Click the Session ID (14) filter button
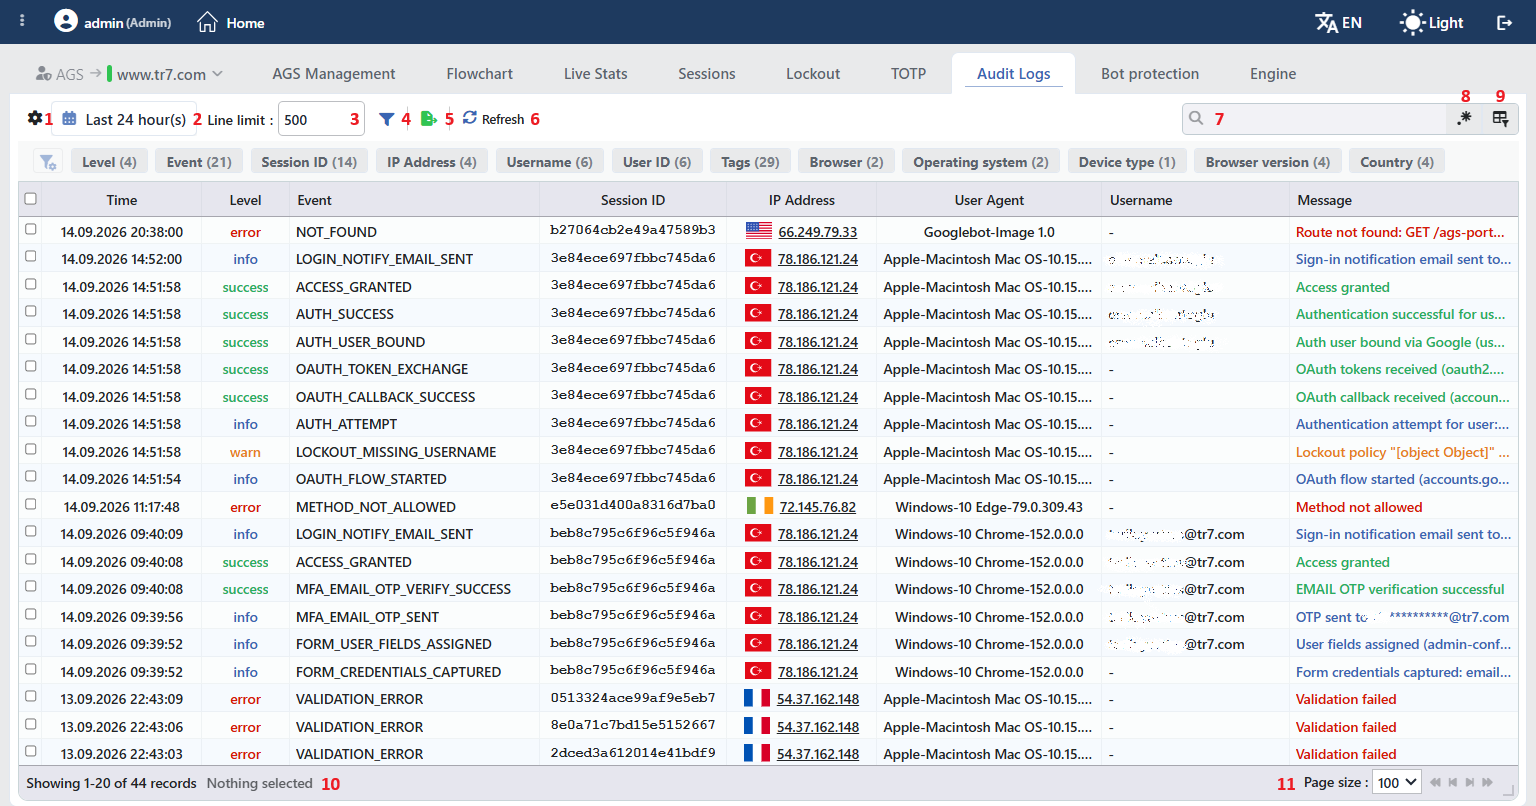This screenshot has width=1536, height=806. pos(309,162)
